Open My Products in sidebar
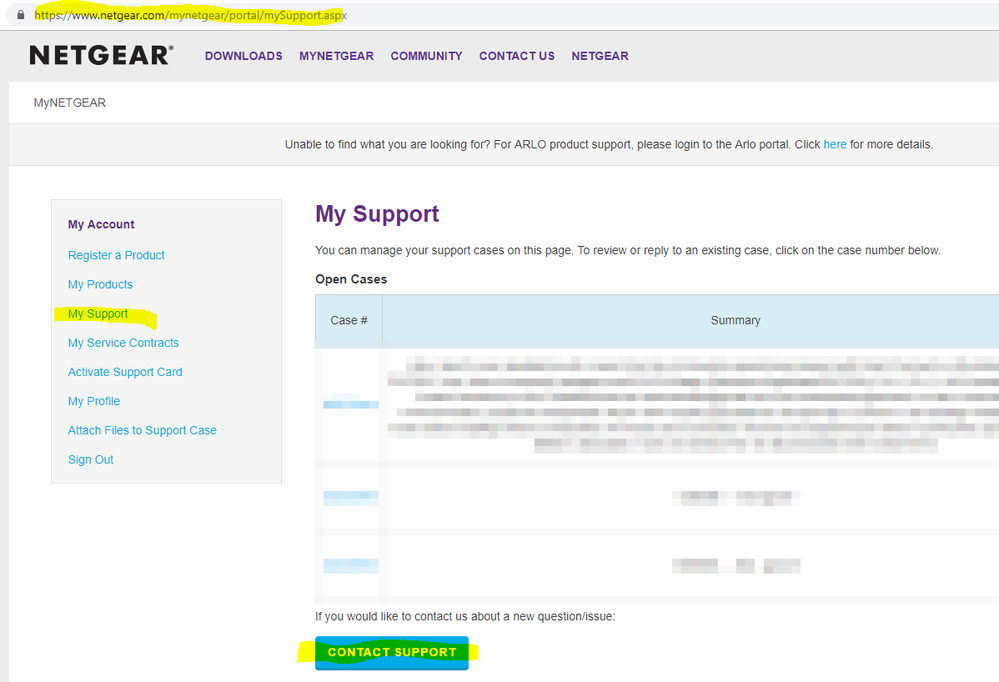Screen dimensions: 999x682 100,284
